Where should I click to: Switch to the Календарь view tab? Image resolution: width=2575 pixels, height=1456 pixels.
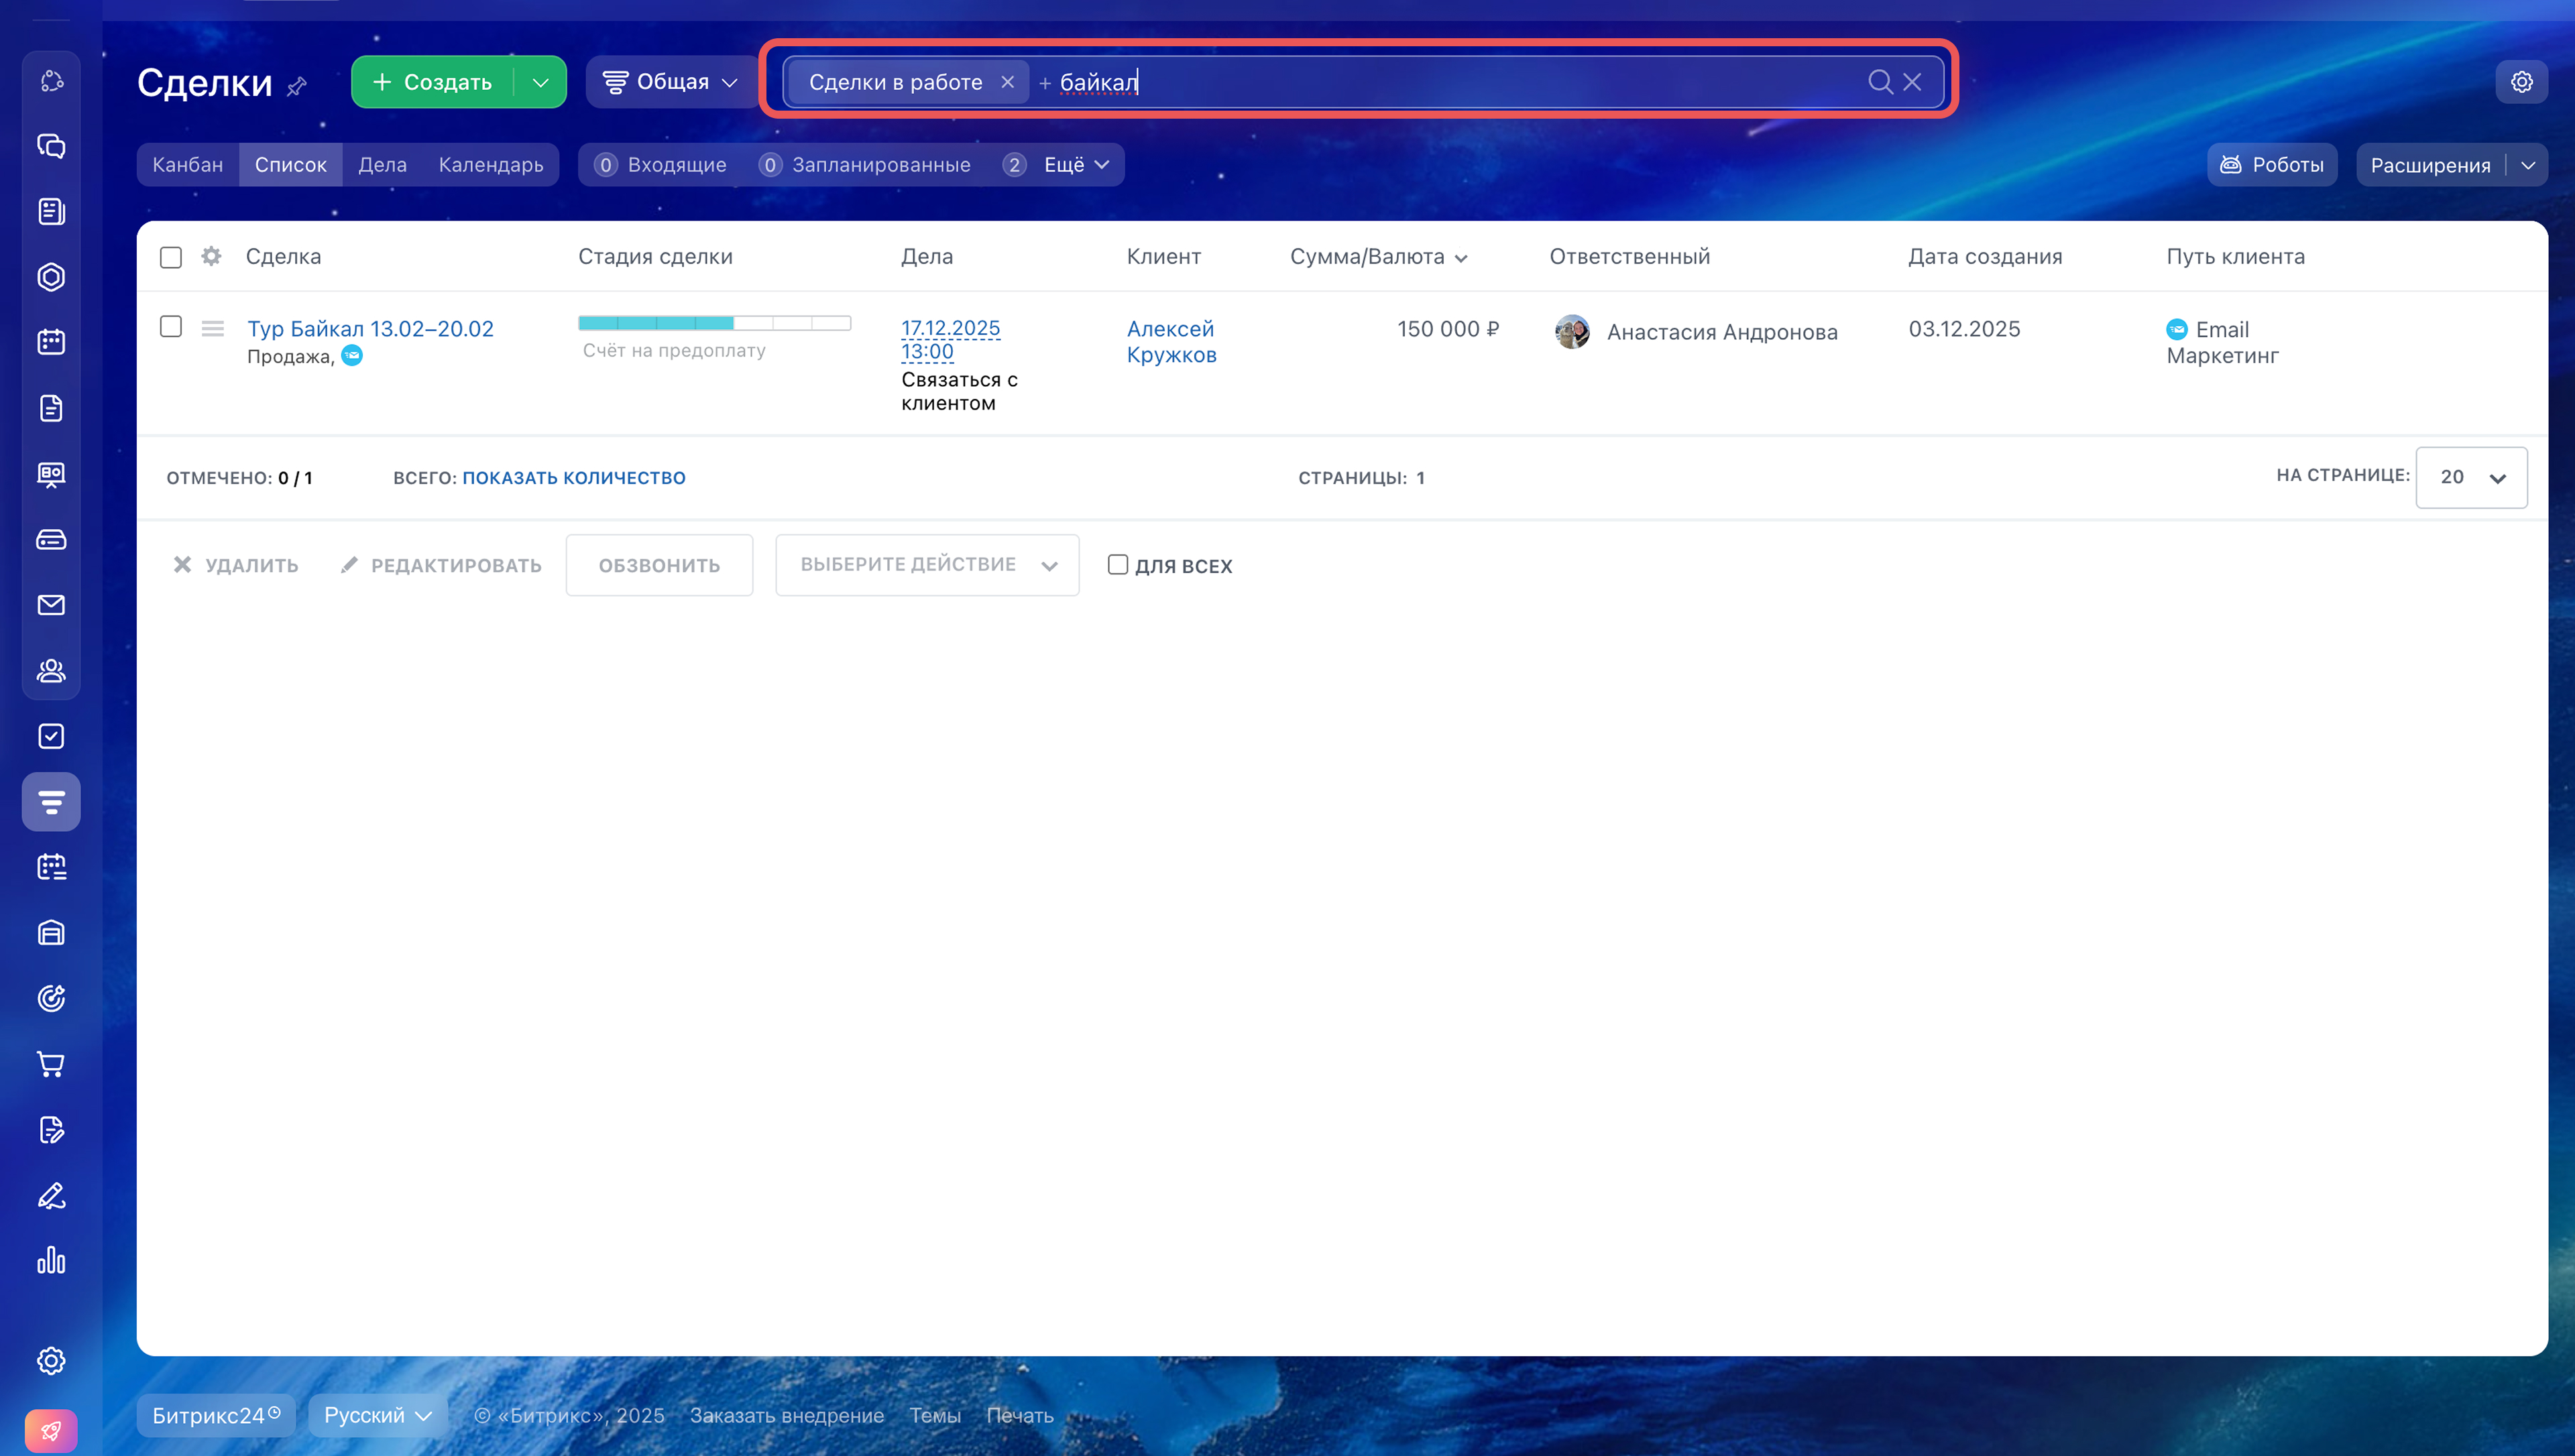tap(491, 165)
